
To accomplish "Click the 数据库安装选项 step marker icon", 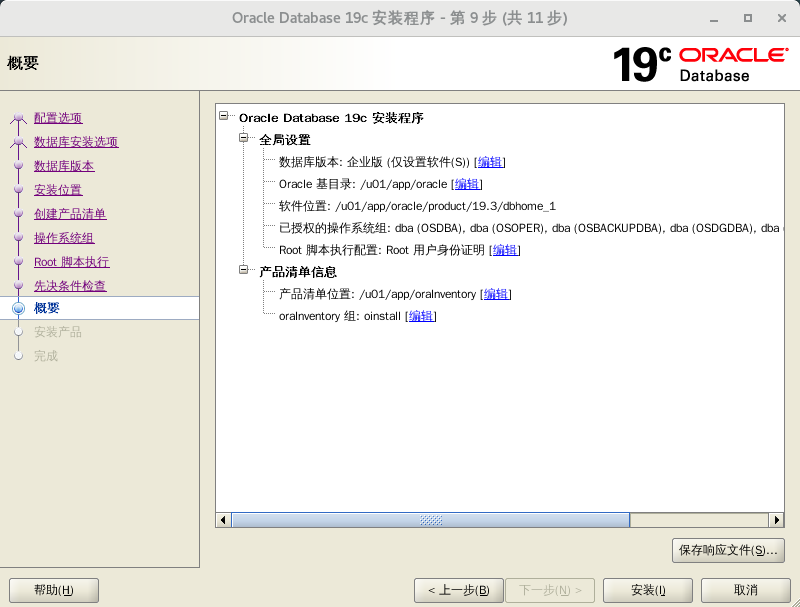I will 19,142.
